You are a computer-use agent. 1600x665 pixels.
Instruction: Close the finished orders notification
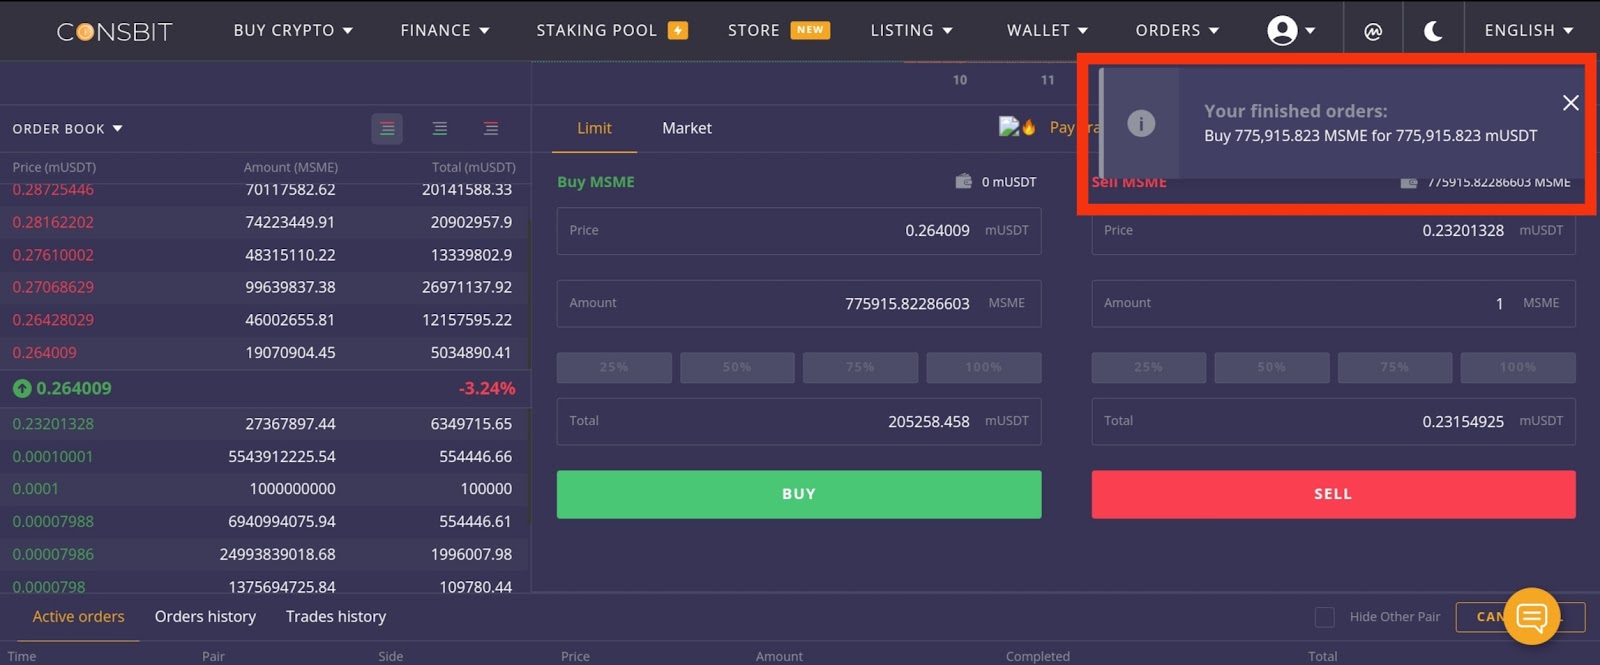pyautogui.click(x=1570, y=103)
